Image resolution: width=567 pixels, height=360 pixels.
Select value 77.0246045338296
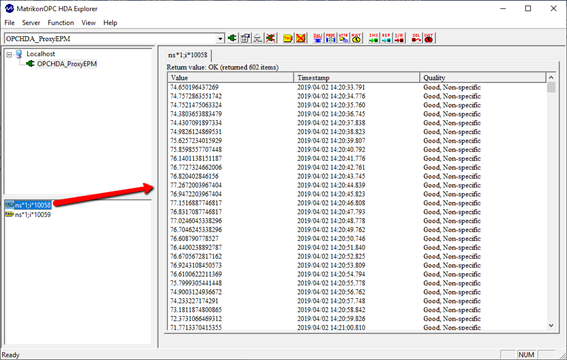click(196, 220)
